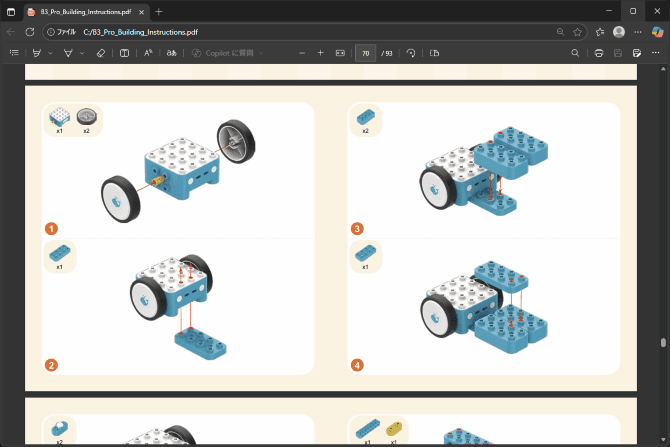Expand the draw tool options arrow

point(82,52)
